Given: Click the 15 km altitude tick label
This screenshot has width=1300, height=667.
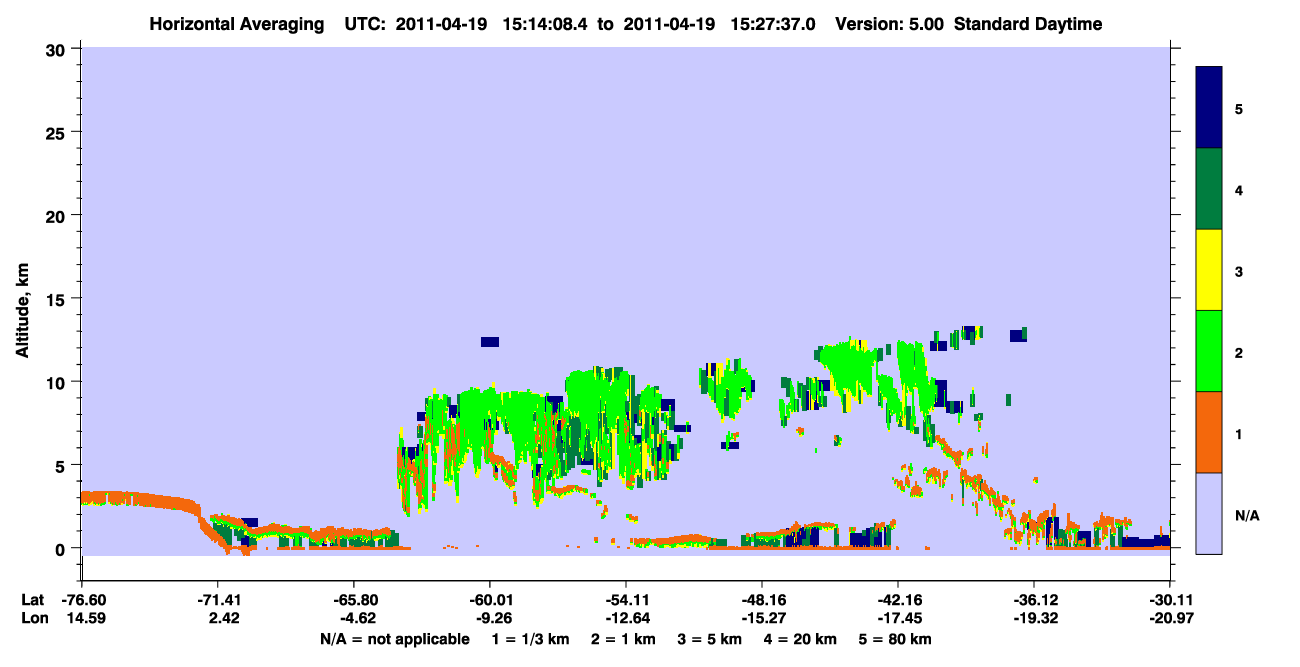Looking at the screenshot, I should pos(57,299).
